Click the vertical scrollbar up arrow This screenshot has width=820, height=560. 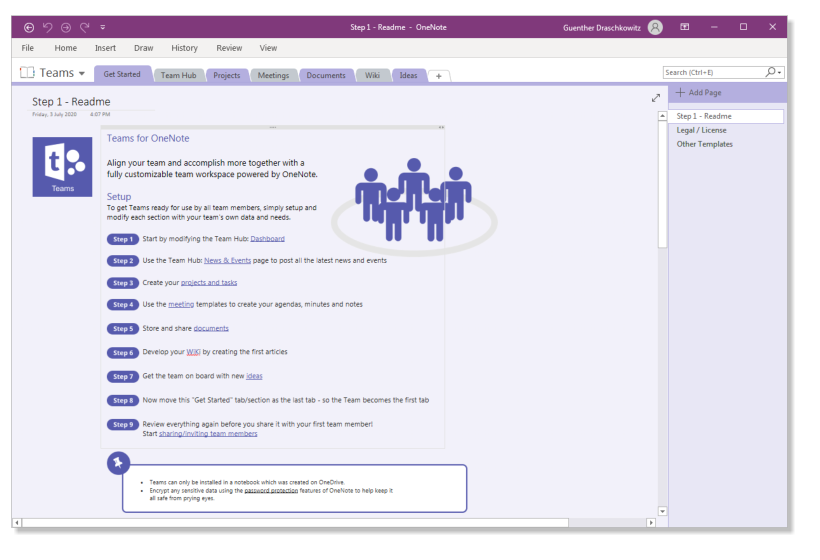click(x=663, y=116)
